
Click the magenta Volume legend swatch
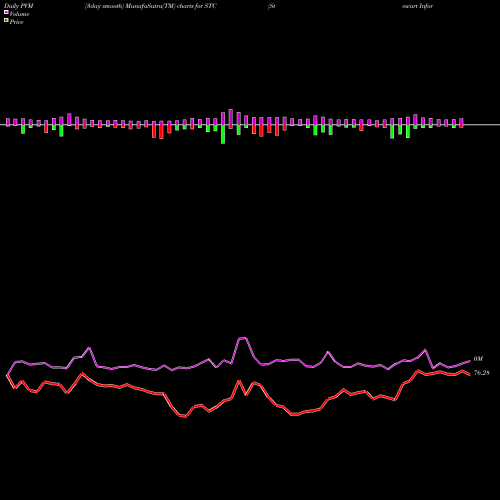click(x=6, y=12)
